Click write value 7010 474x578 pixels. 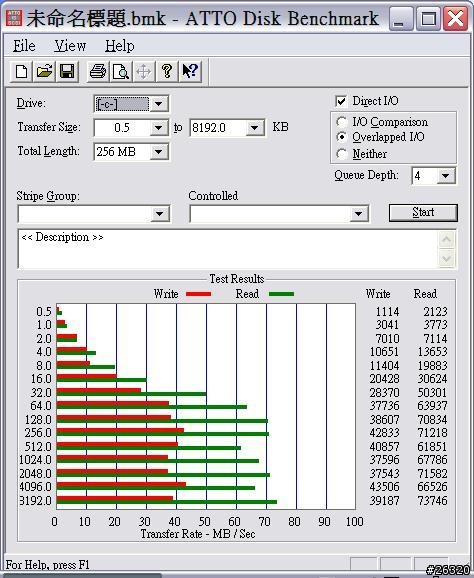point(387,338)
